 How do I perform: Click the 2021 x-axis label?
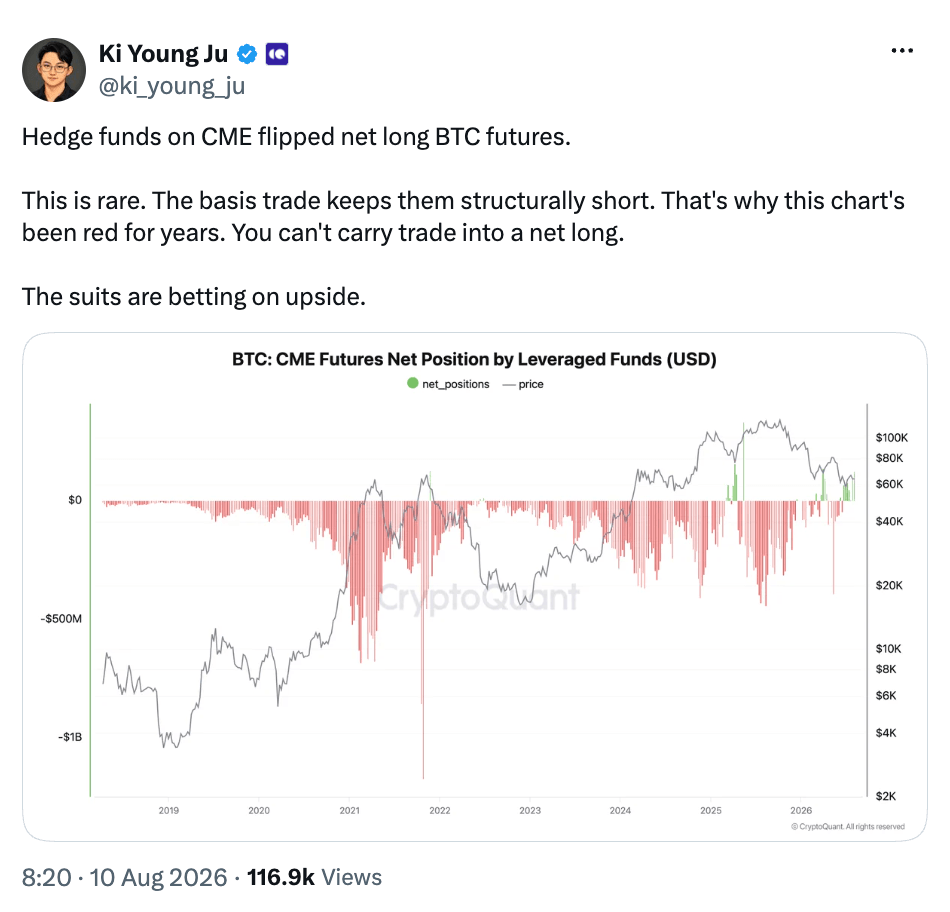350,810
